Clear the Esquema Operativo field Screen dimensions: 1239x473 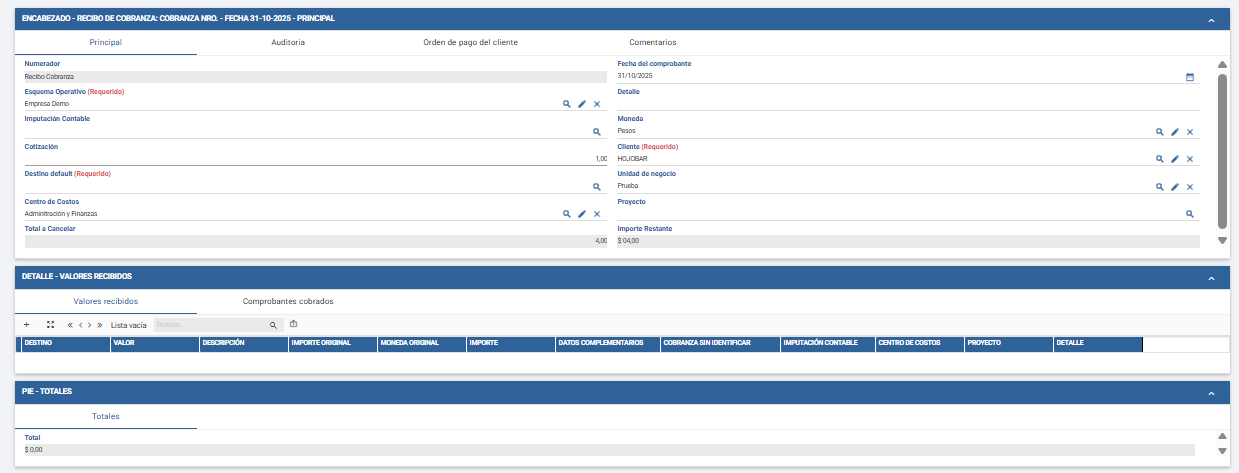597,104
